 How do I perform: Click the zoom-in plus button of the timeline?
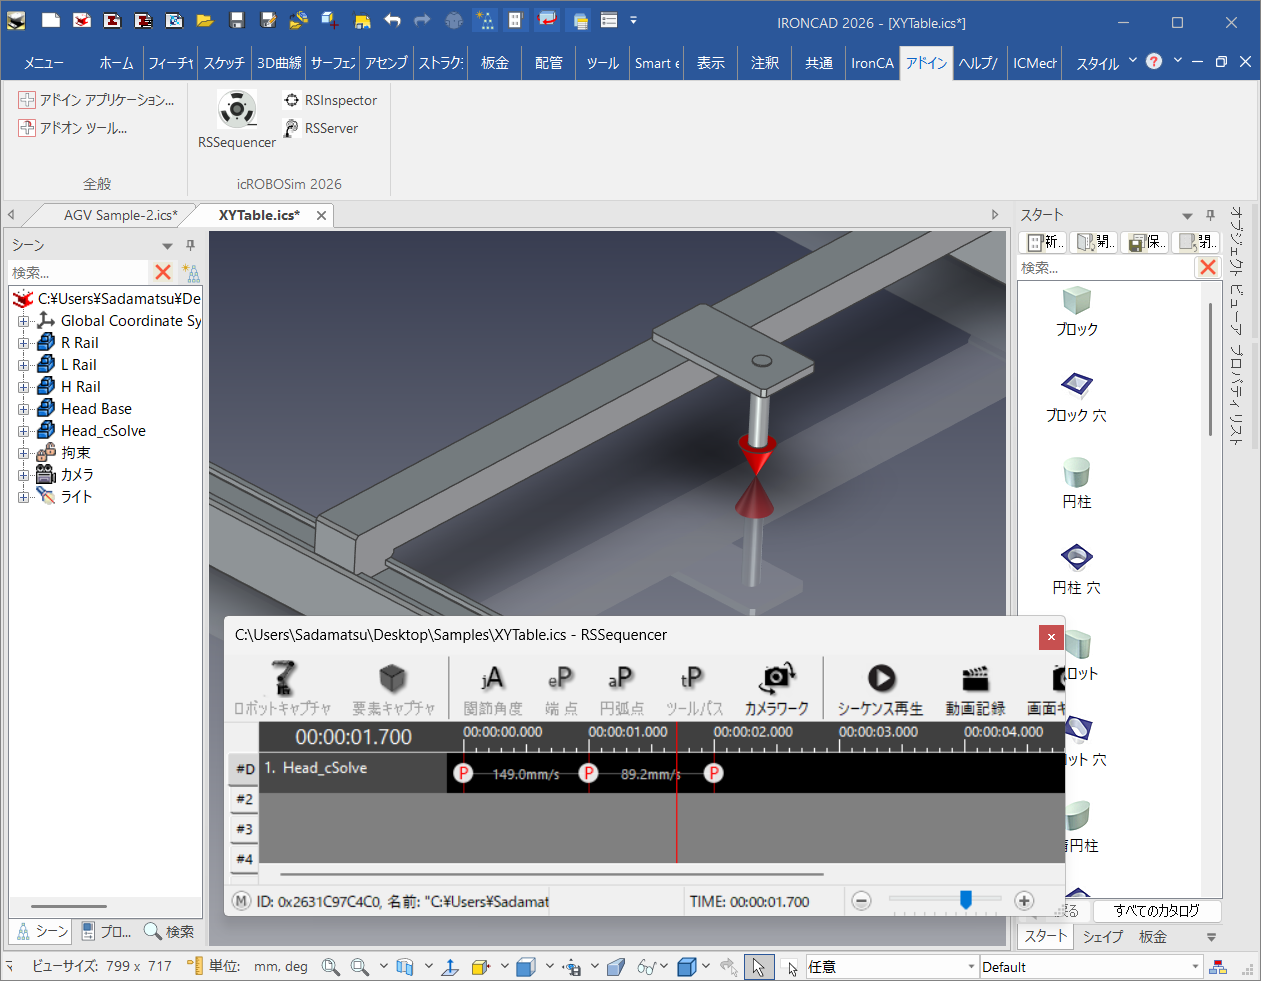tap(1024, 901)
